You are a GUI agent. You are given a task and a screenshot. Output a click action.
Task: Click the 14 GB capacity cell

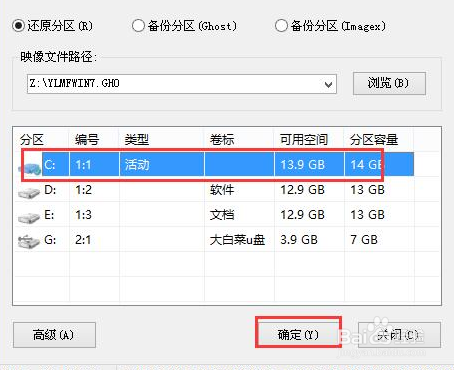pyautogui.click(x=367, y=165)
